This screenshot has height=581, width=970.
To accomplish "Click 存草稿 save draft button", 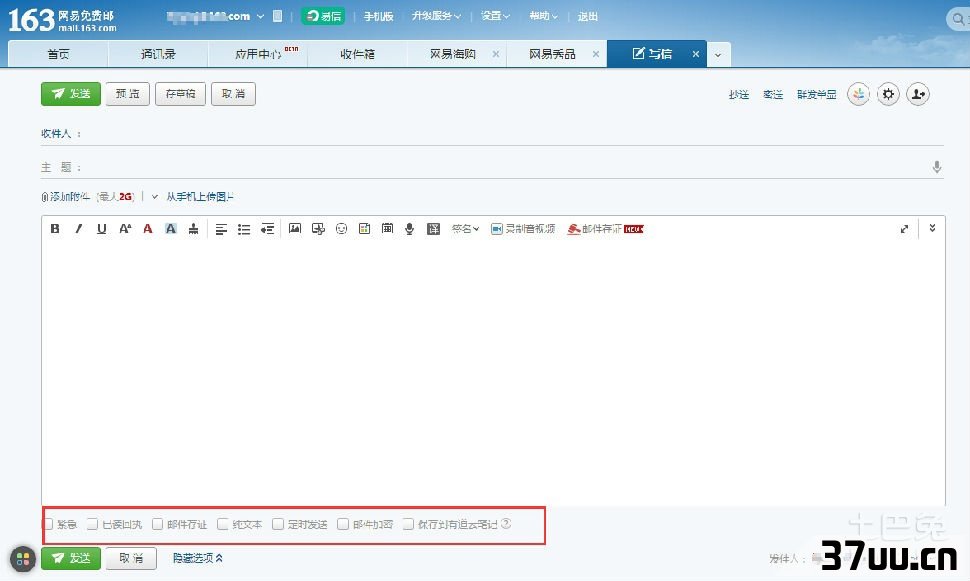I will [180, 94].
